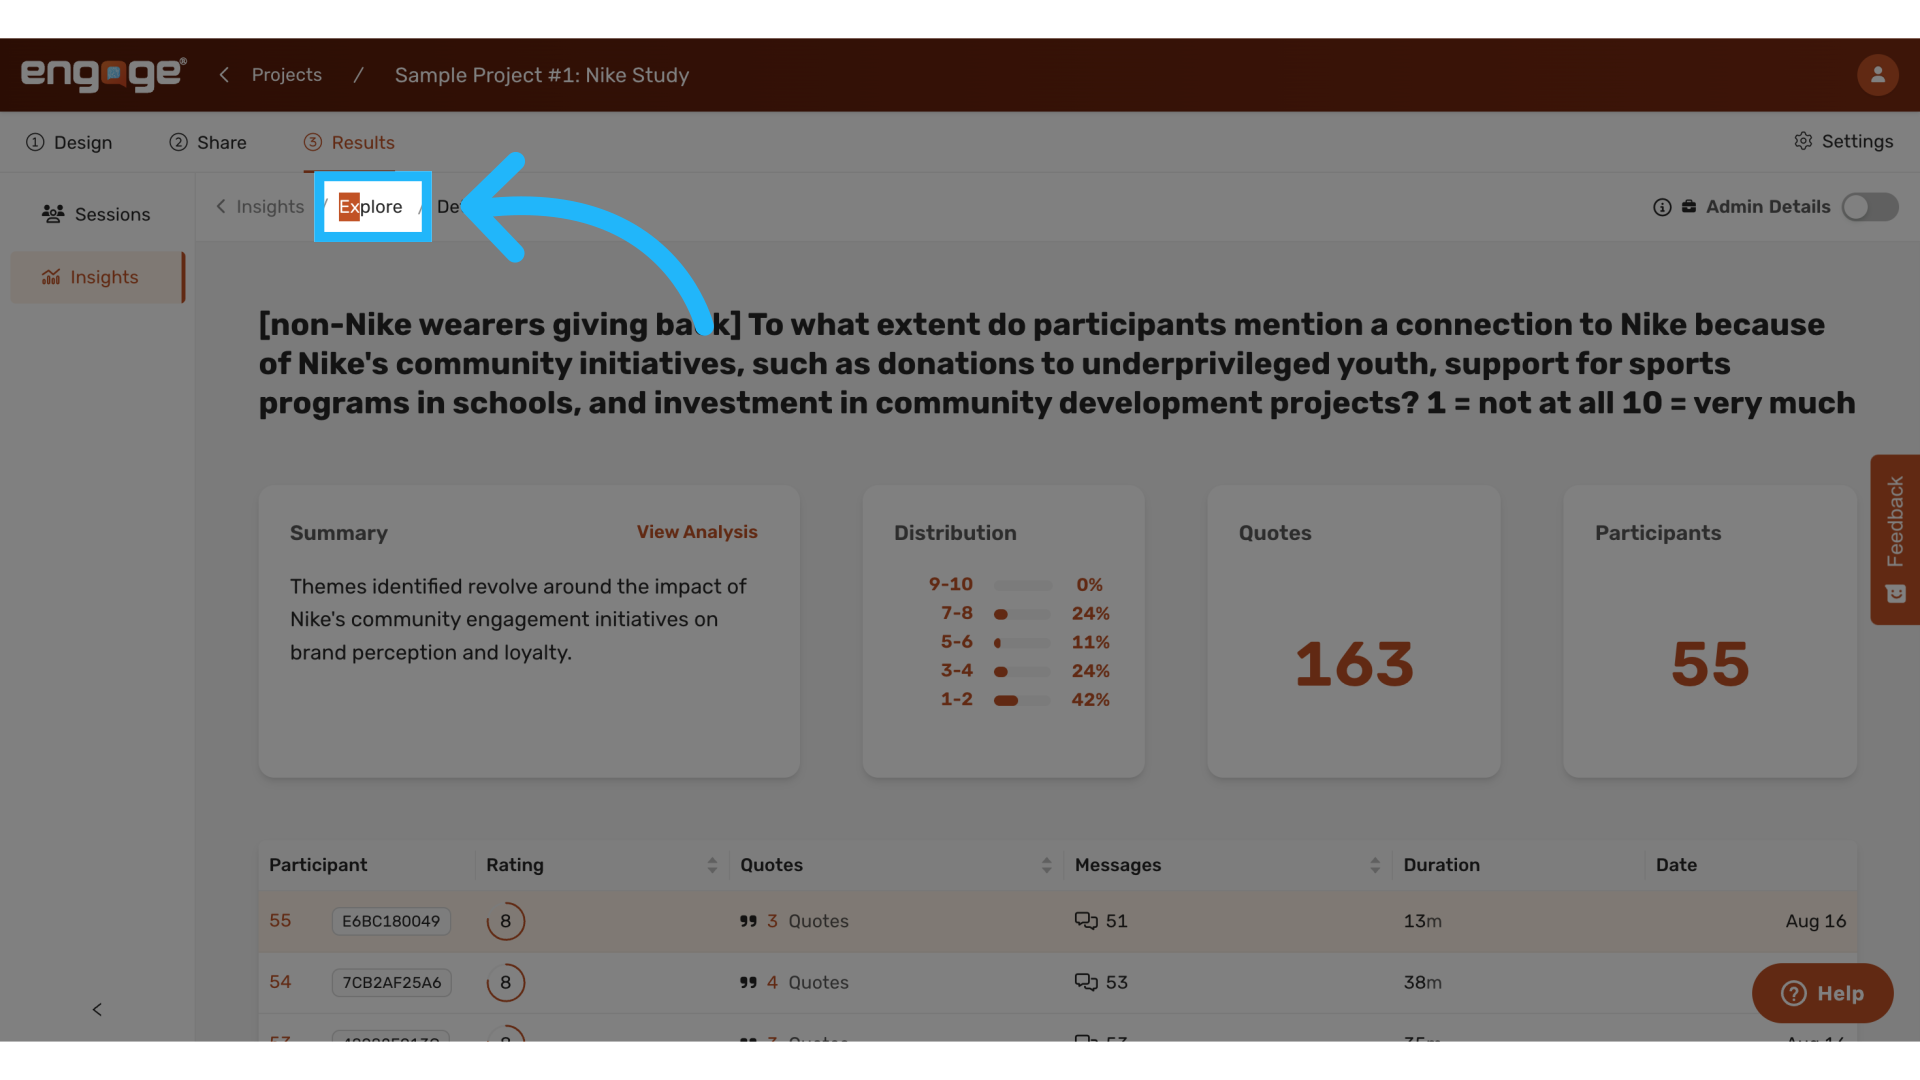The height and width of the screenshot is (1080, 1920).
Task: Go to the Share step tab
Action: tap(208, 142)
